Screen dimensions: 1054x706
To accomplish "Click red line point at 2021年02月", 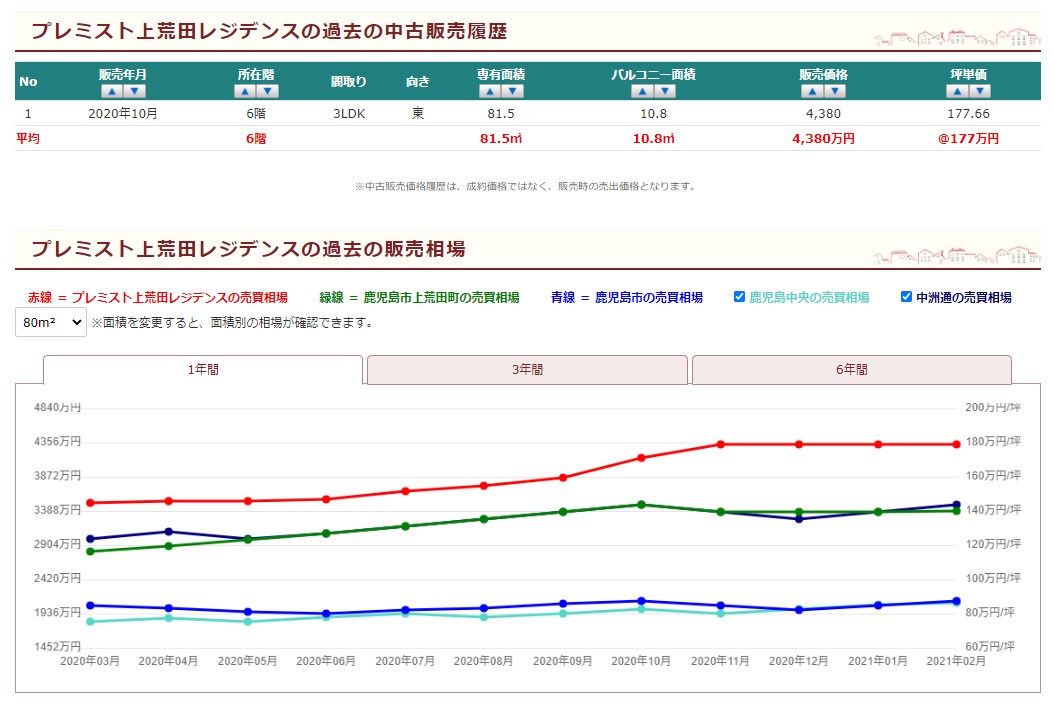I will 957,444.
